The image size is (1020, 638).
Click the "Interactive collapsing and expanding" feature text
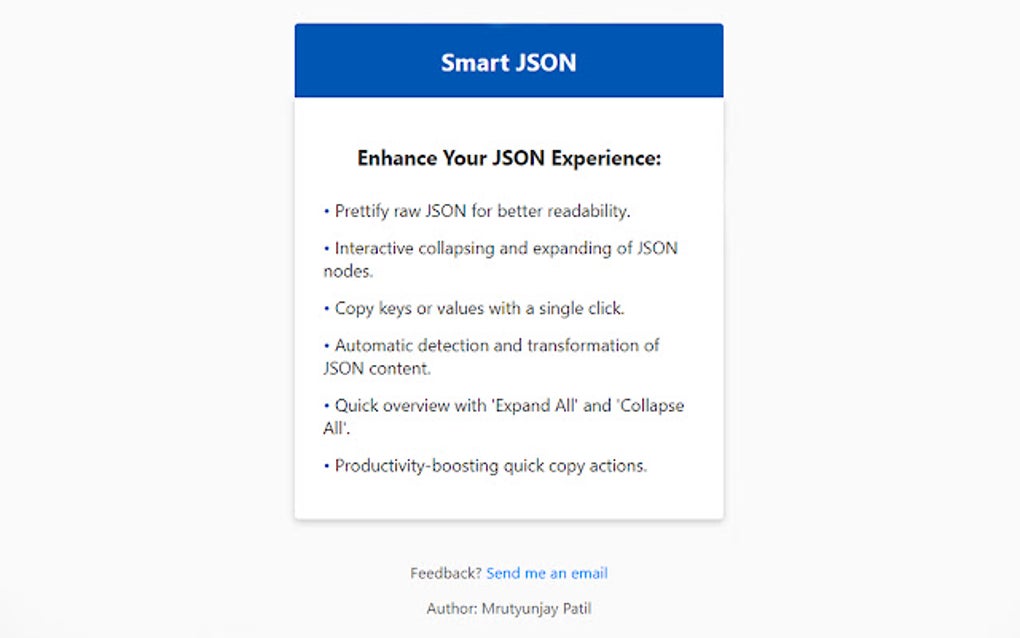[506, 248]
